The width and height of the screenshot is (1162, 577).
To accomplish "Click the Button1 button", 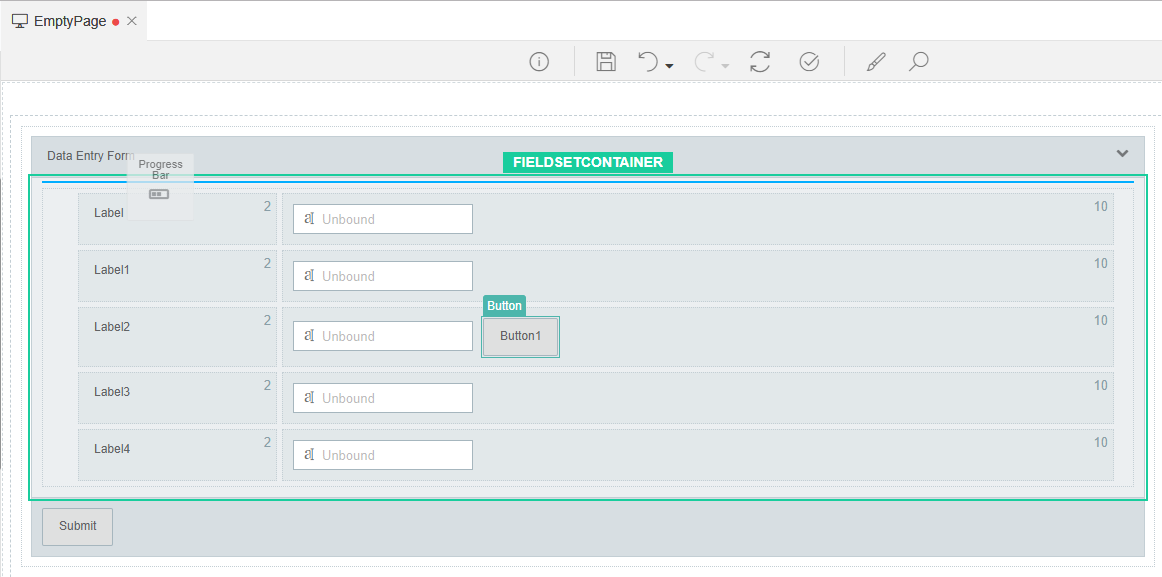I will point(520,337).
